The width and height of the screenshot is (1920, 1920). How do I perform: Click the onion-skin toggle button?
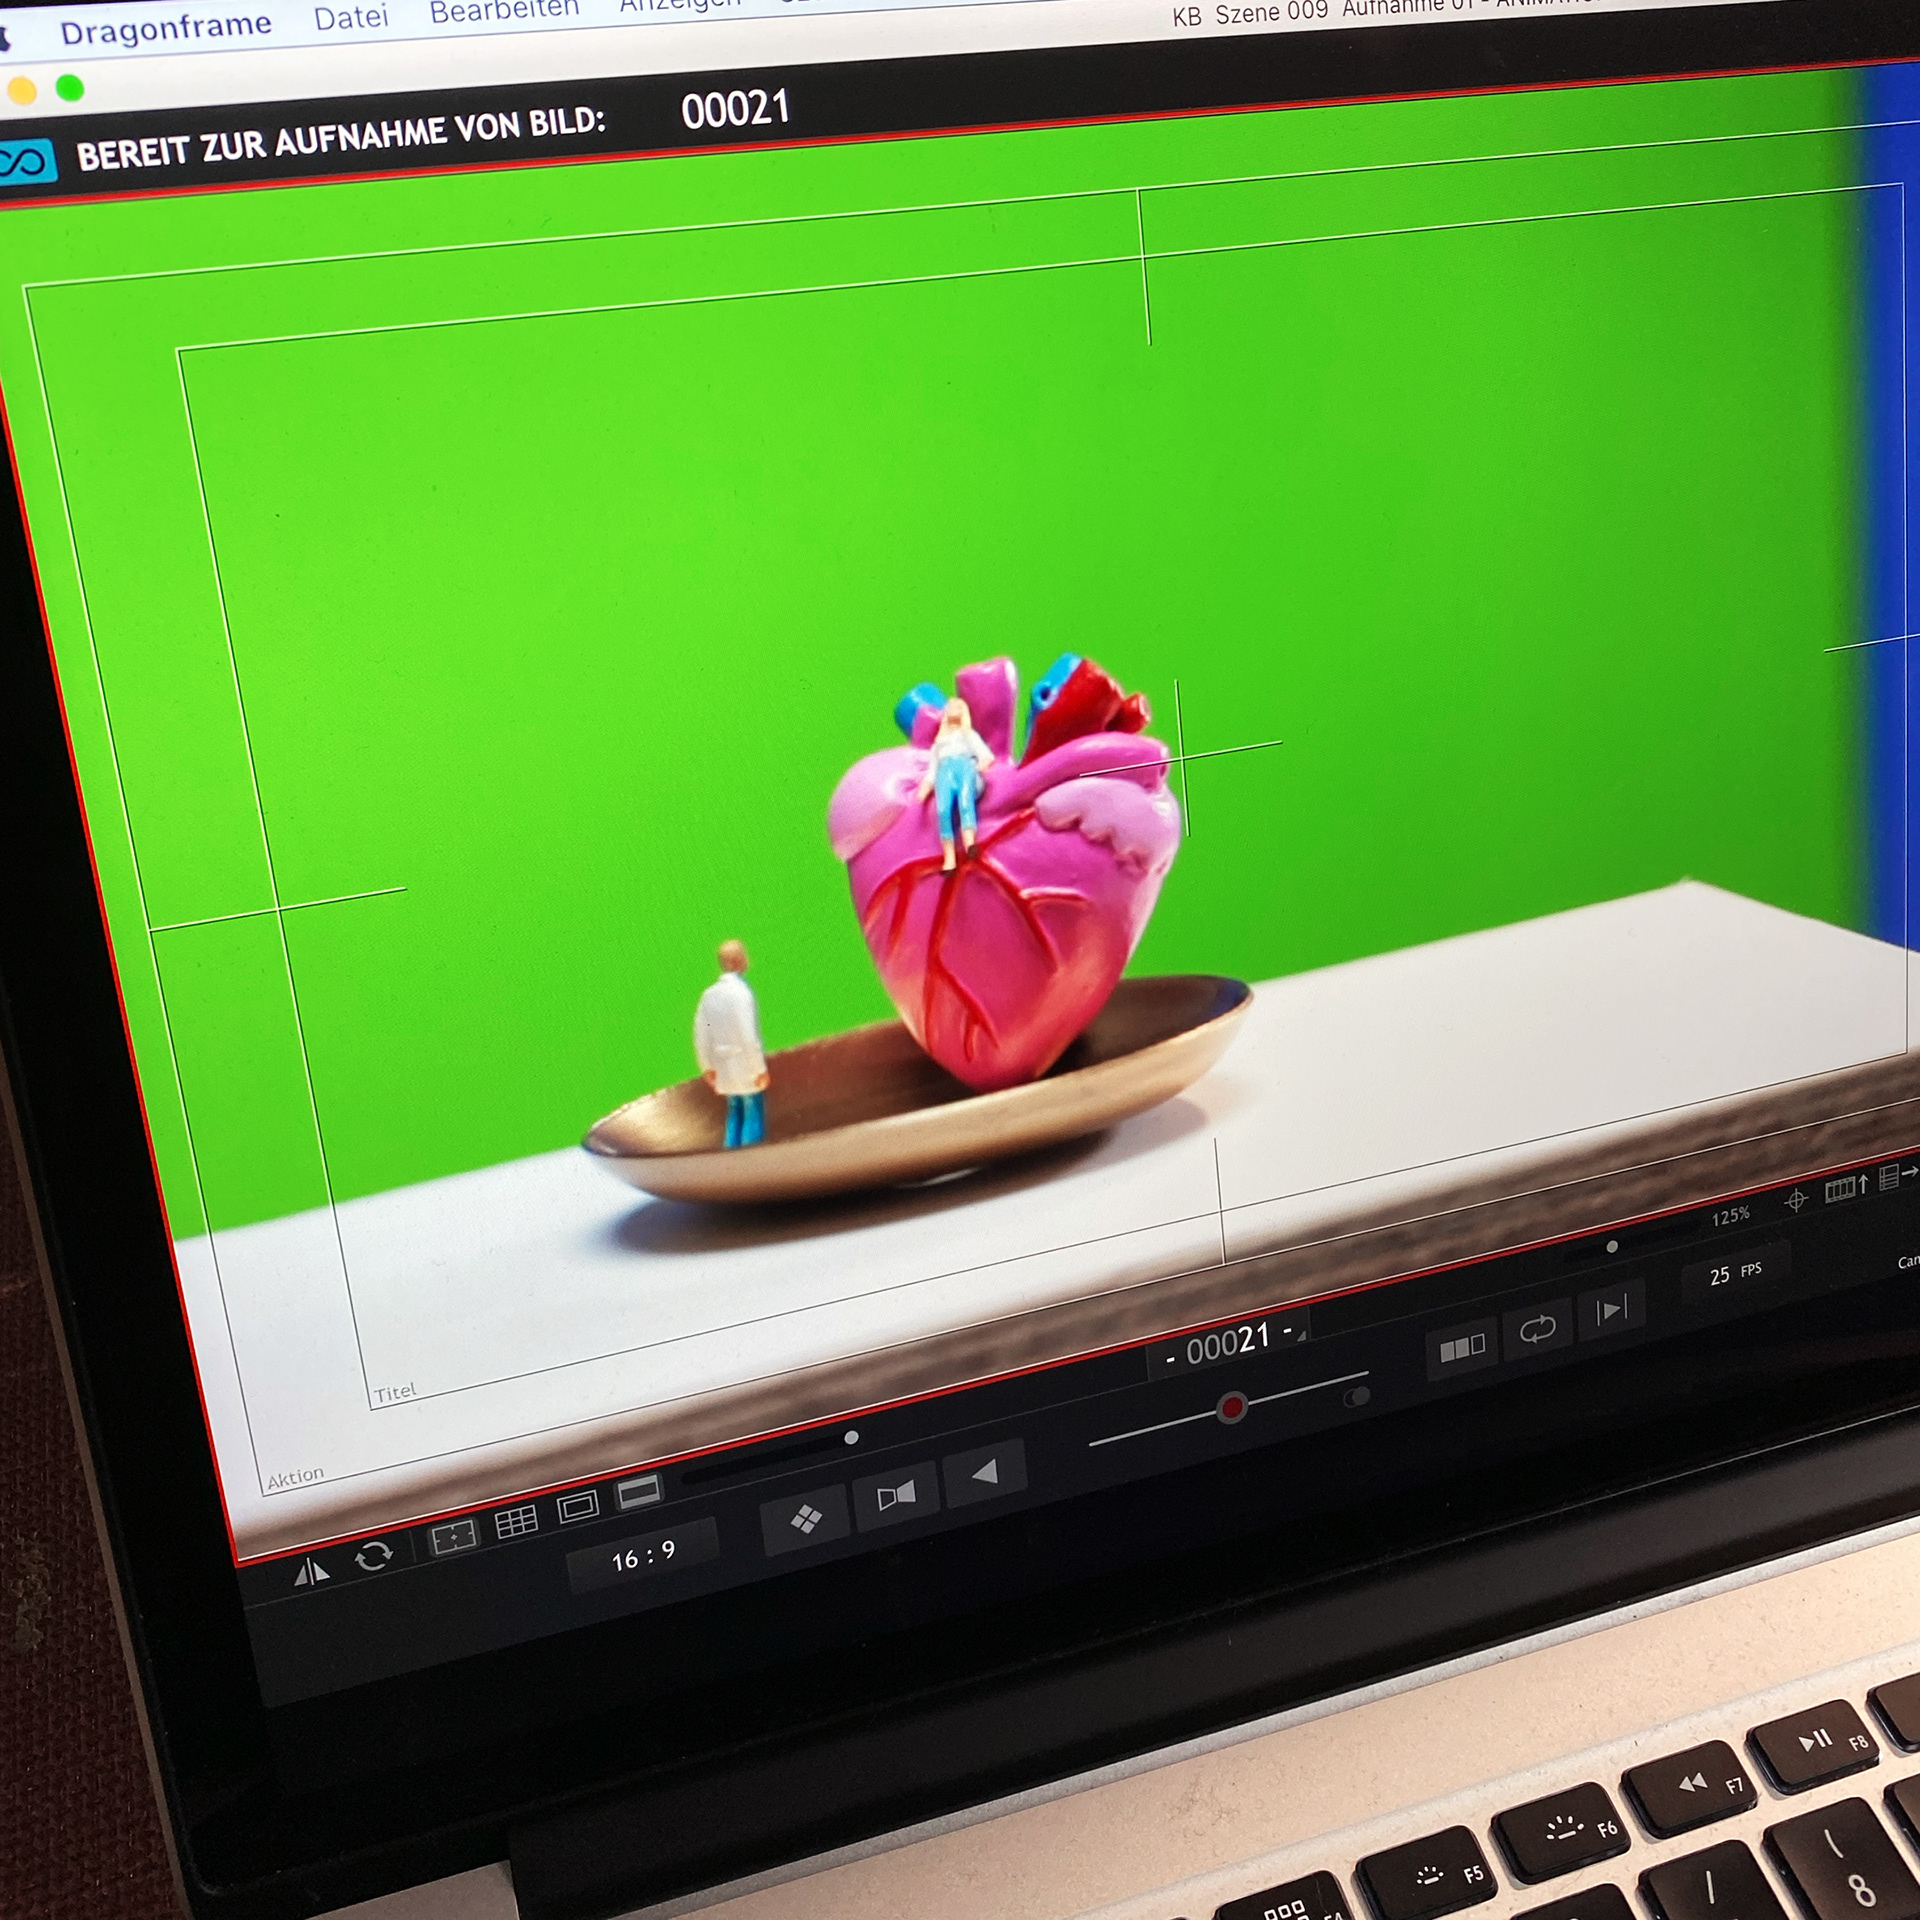[x=896, y=1495]
